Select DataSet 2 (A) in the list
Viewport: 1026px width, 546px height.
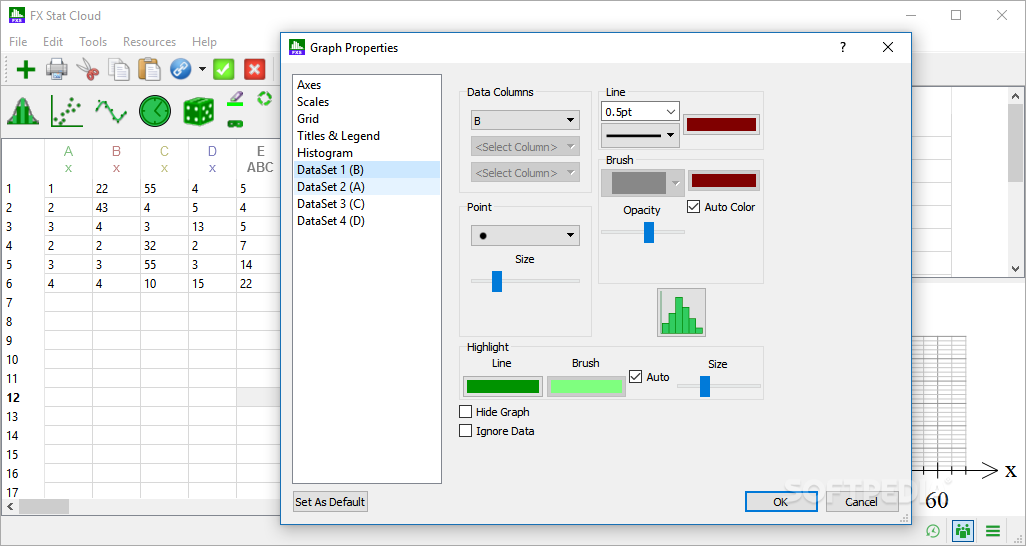click(x=366, y=187)
